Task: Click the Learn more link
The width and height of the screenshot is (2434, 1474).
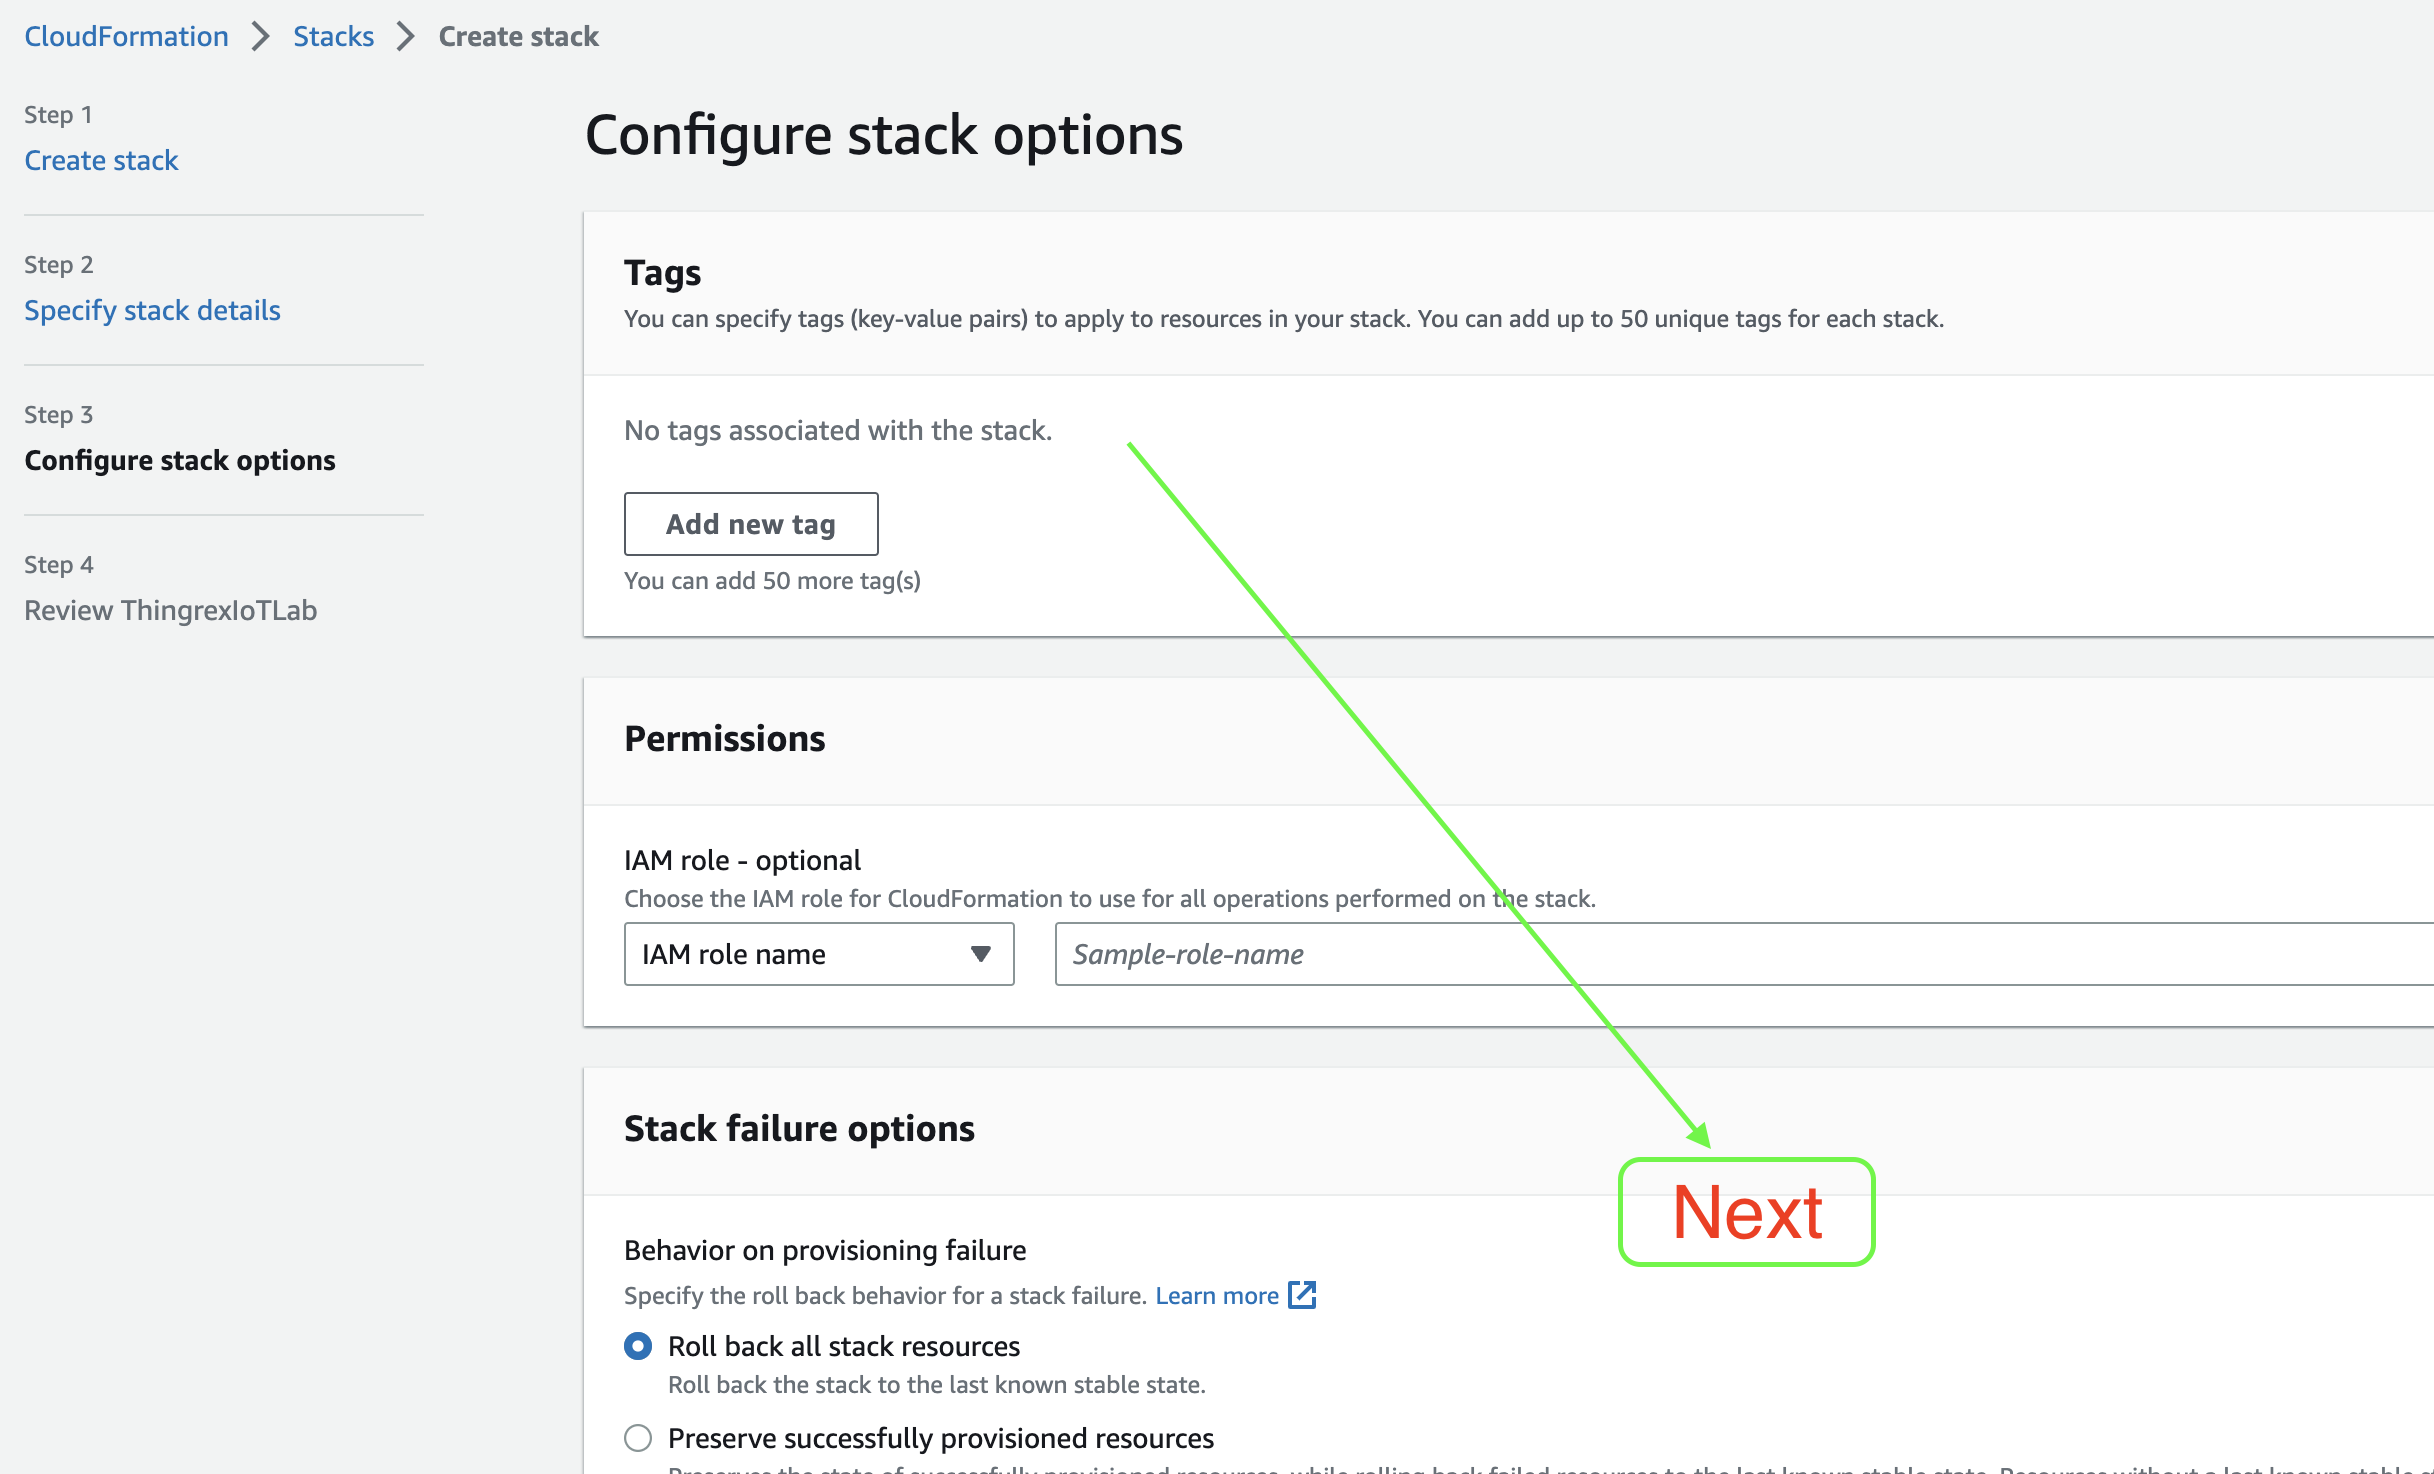Action: coord(1217,1295)
